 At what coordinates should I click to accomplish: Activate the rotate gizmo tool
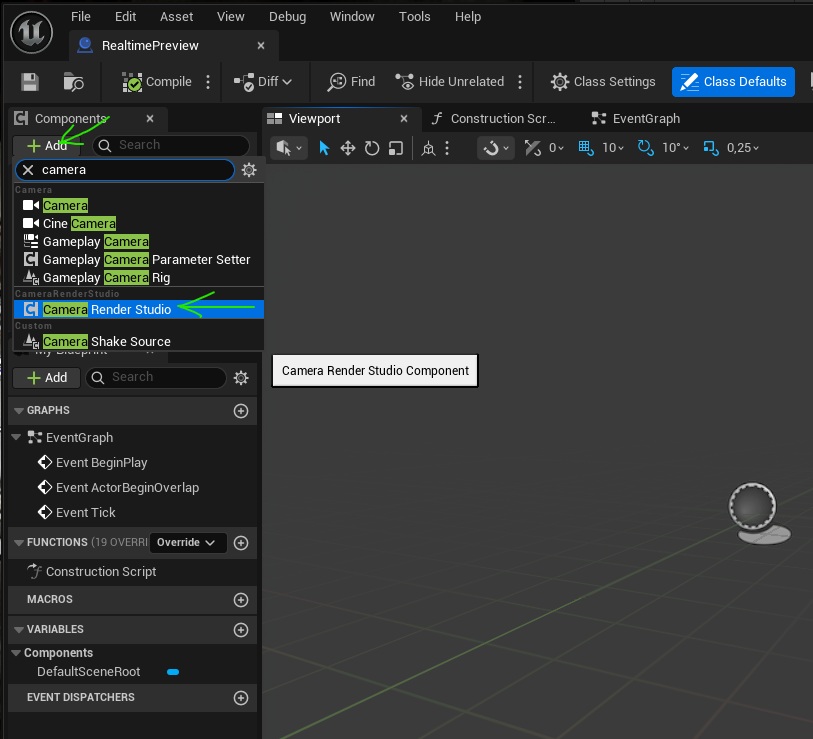click(371, 148)
